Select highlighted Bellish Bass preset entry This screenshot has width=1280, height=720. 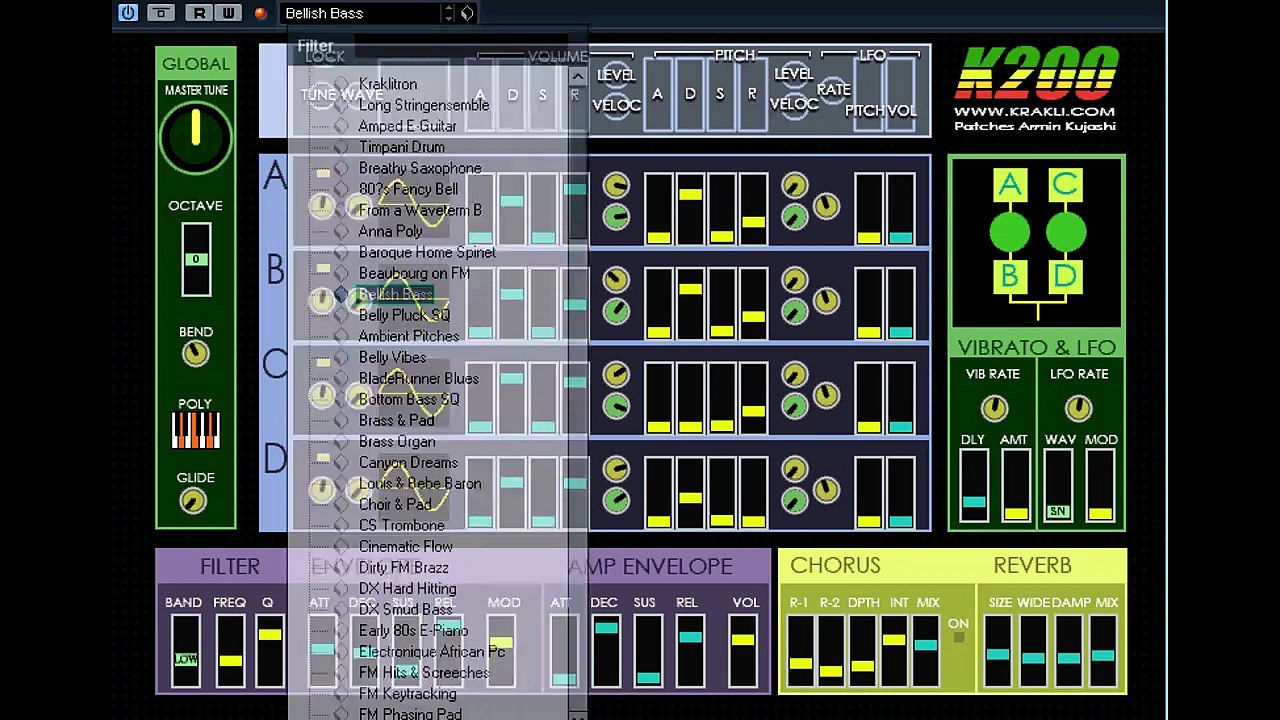click(396, 294)
